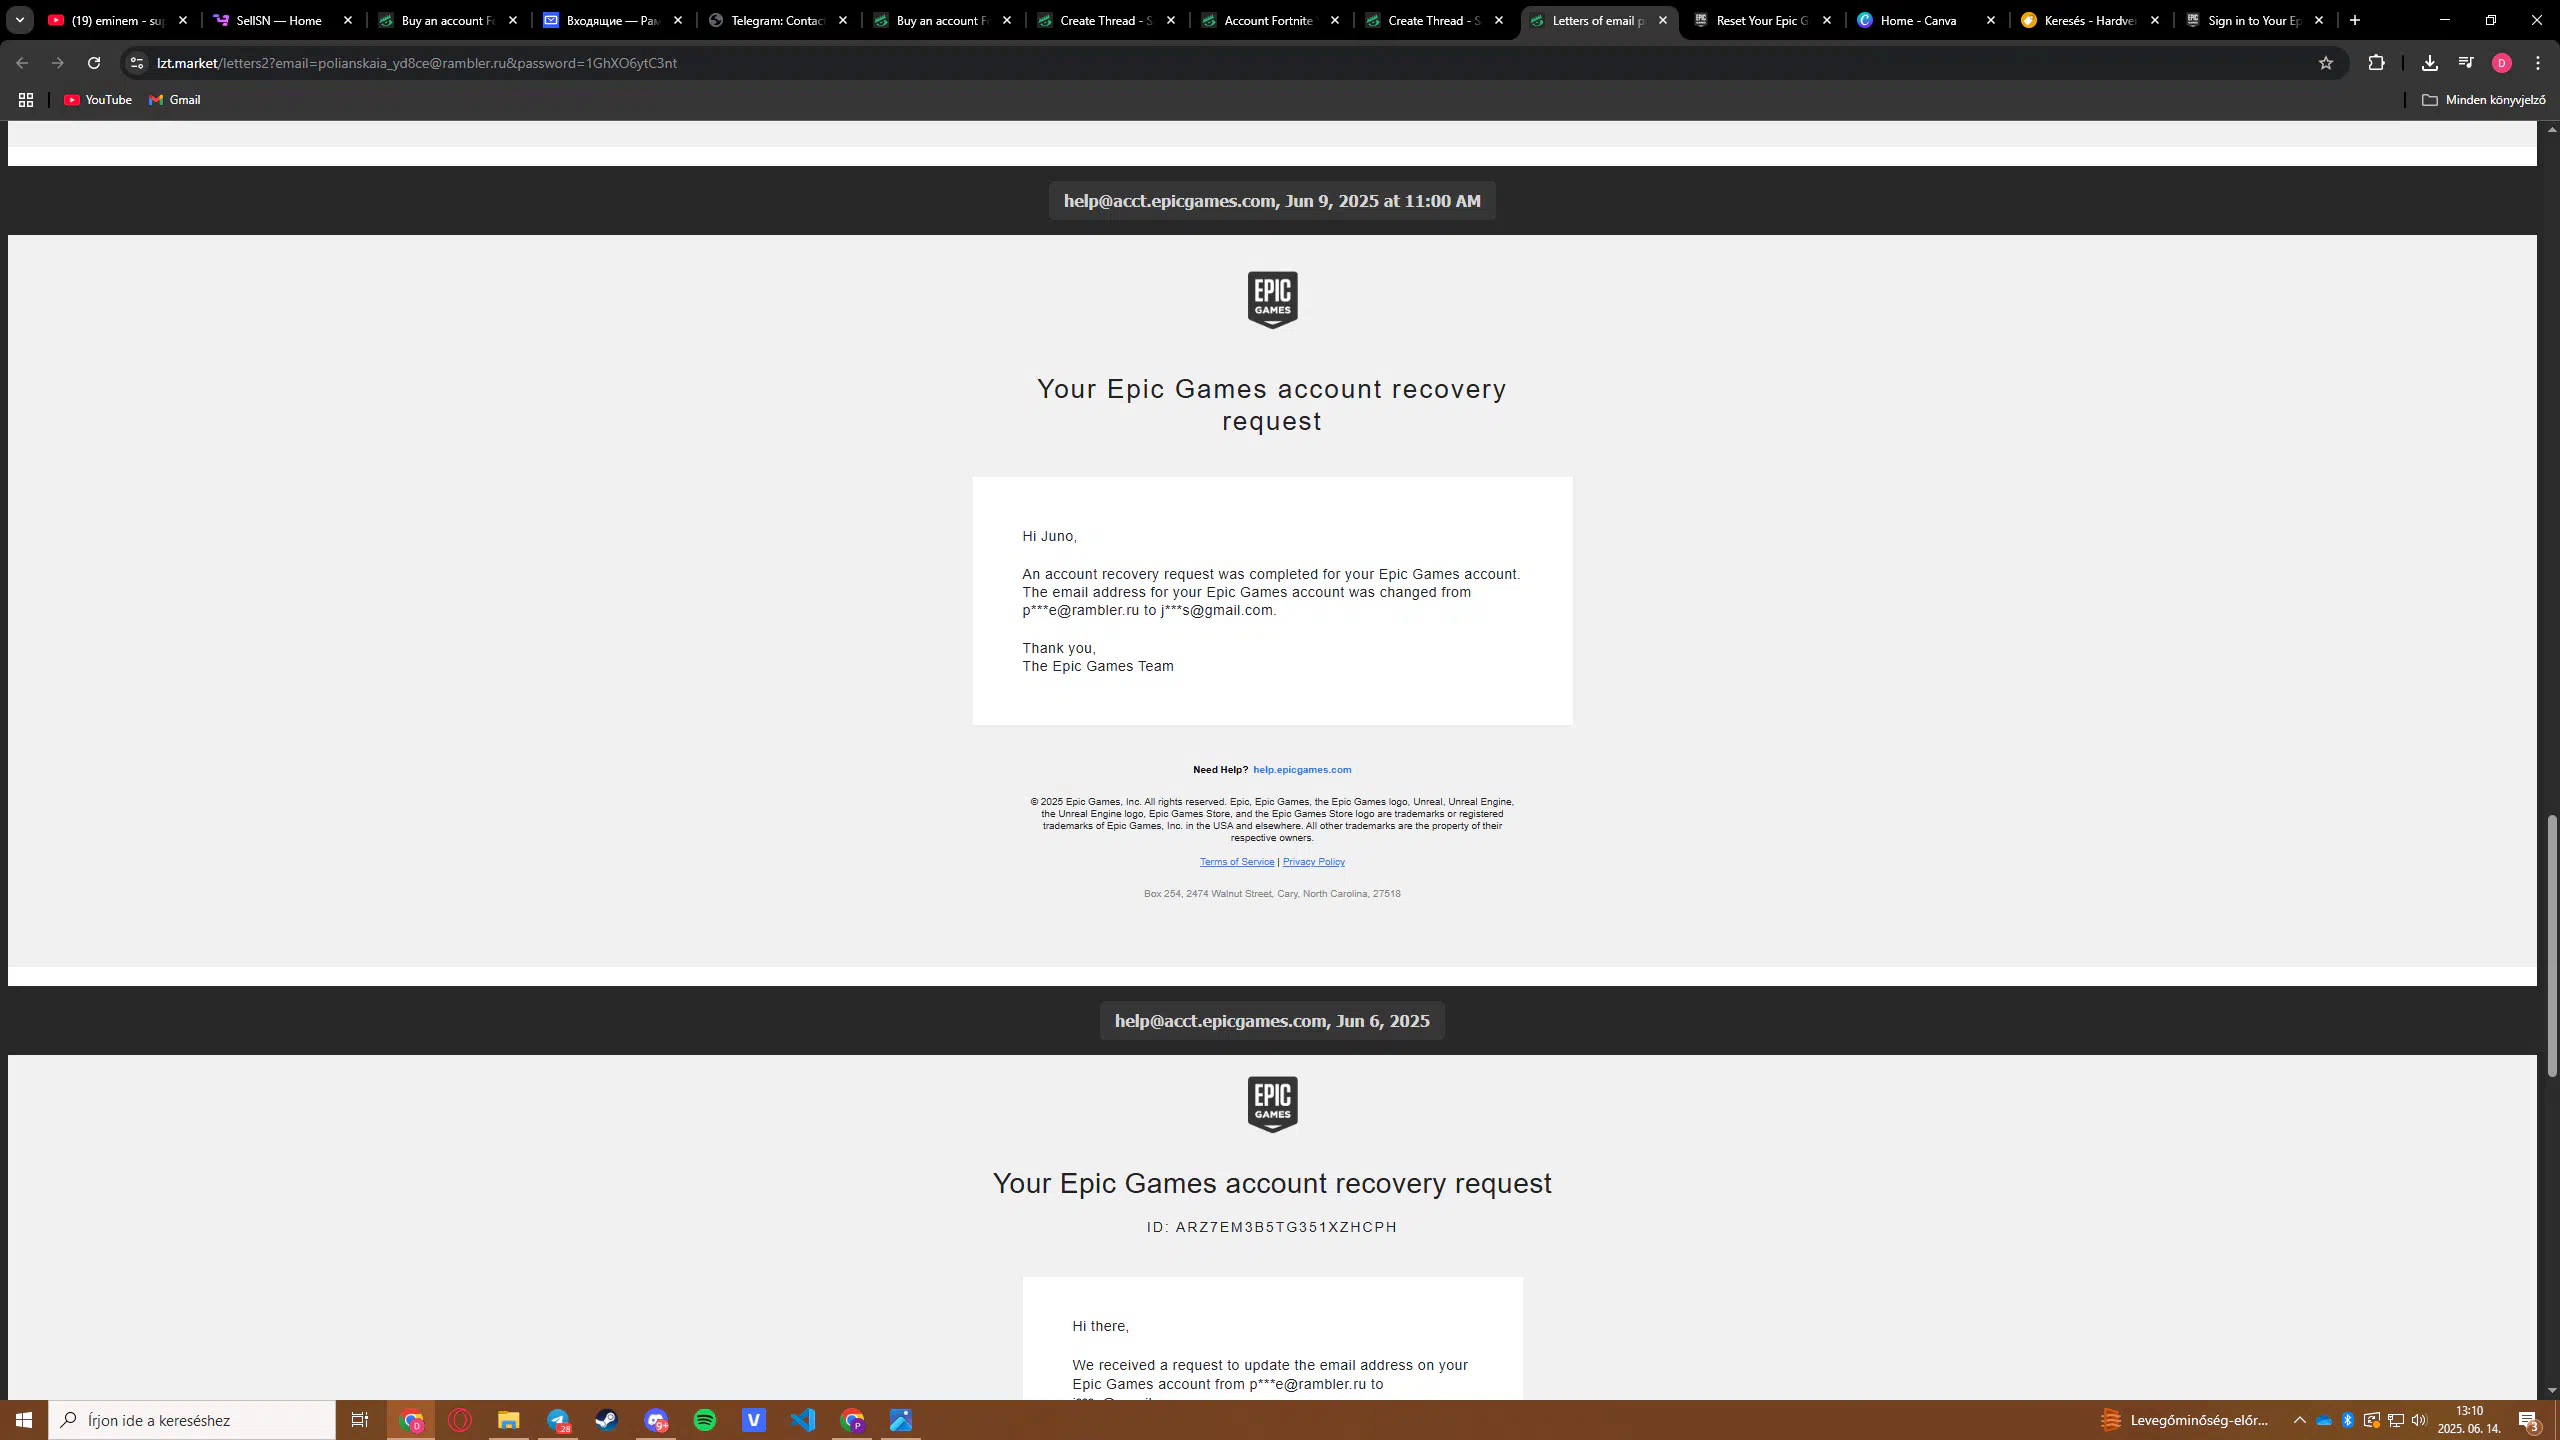Open the taskbar clock and date
This screenshot has height=1440, width=2560.
pyautogui.click(x=2469, y=1420)
